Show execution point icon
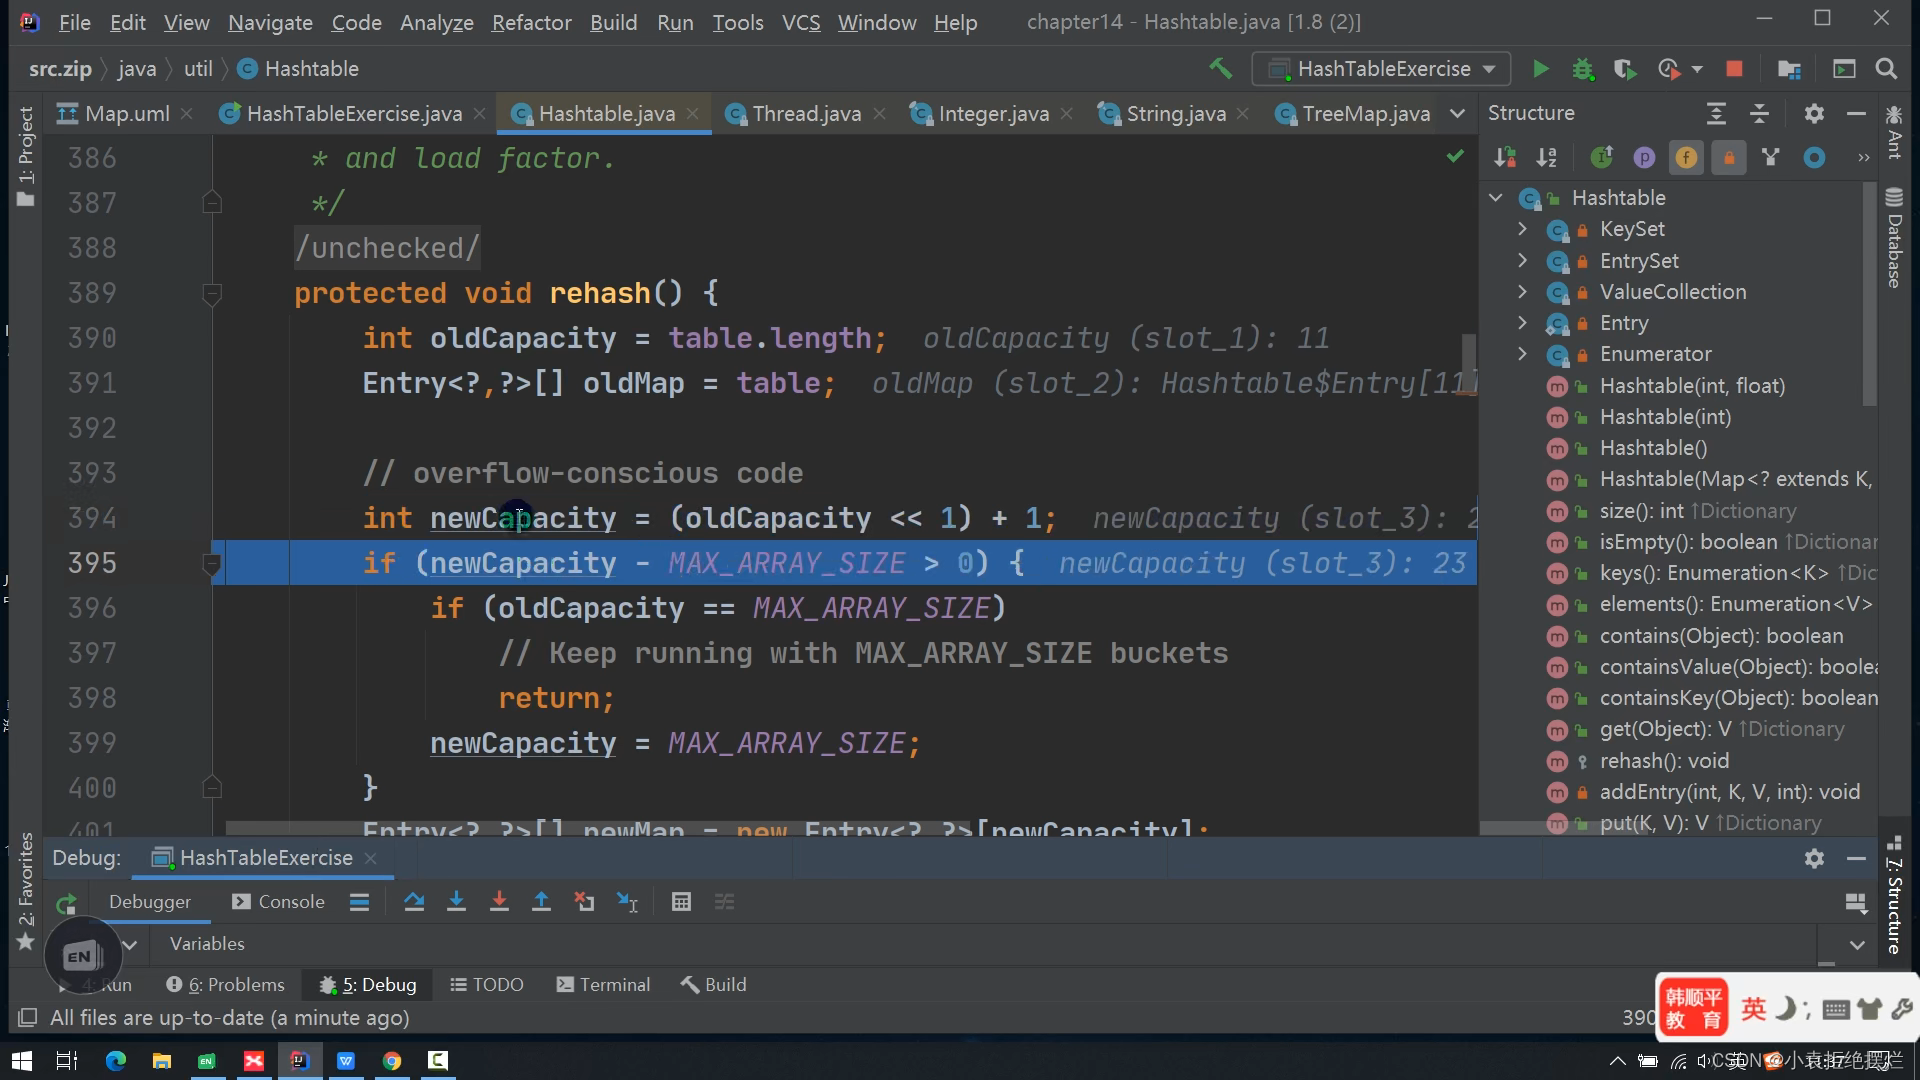The width and height of the screenshot is (1920, 1080). pyautogui.click(x=359, y=902)
